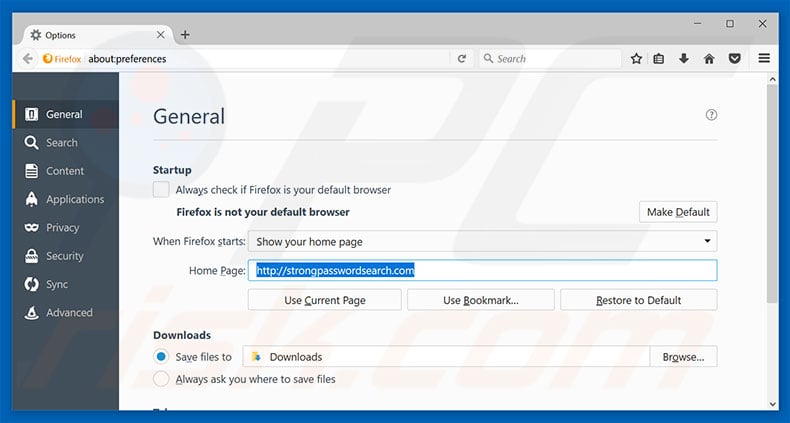The image size is (790, 423).
Task: Click Use Bookmark... button
Action: [481, 300]
